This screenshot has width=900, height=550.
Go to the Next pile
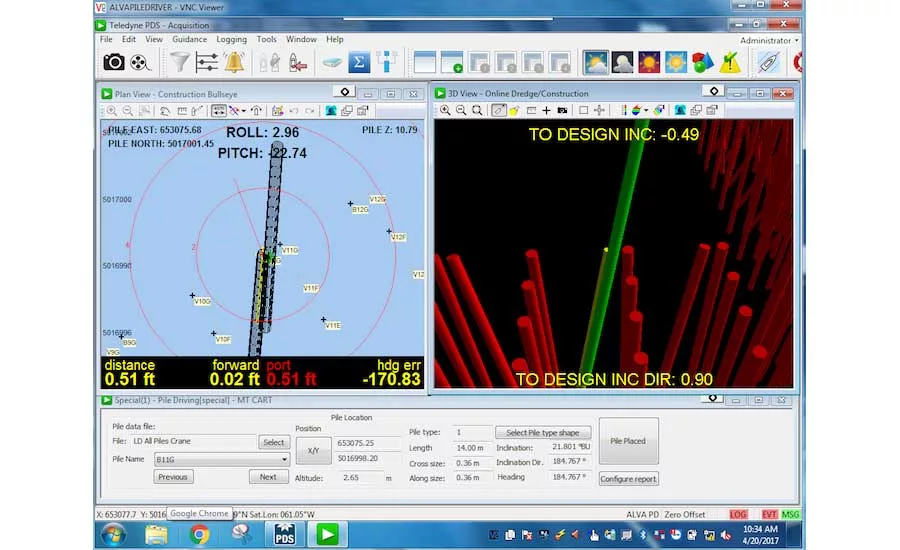[268, 477]
